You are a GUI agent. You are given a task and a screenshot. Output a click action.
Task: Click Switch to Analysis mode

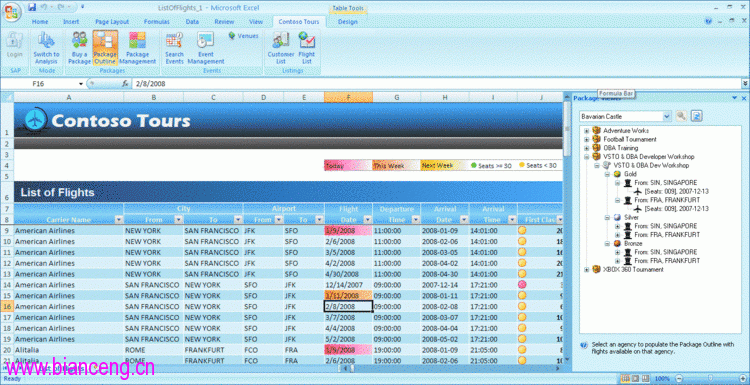coord(46,48)
